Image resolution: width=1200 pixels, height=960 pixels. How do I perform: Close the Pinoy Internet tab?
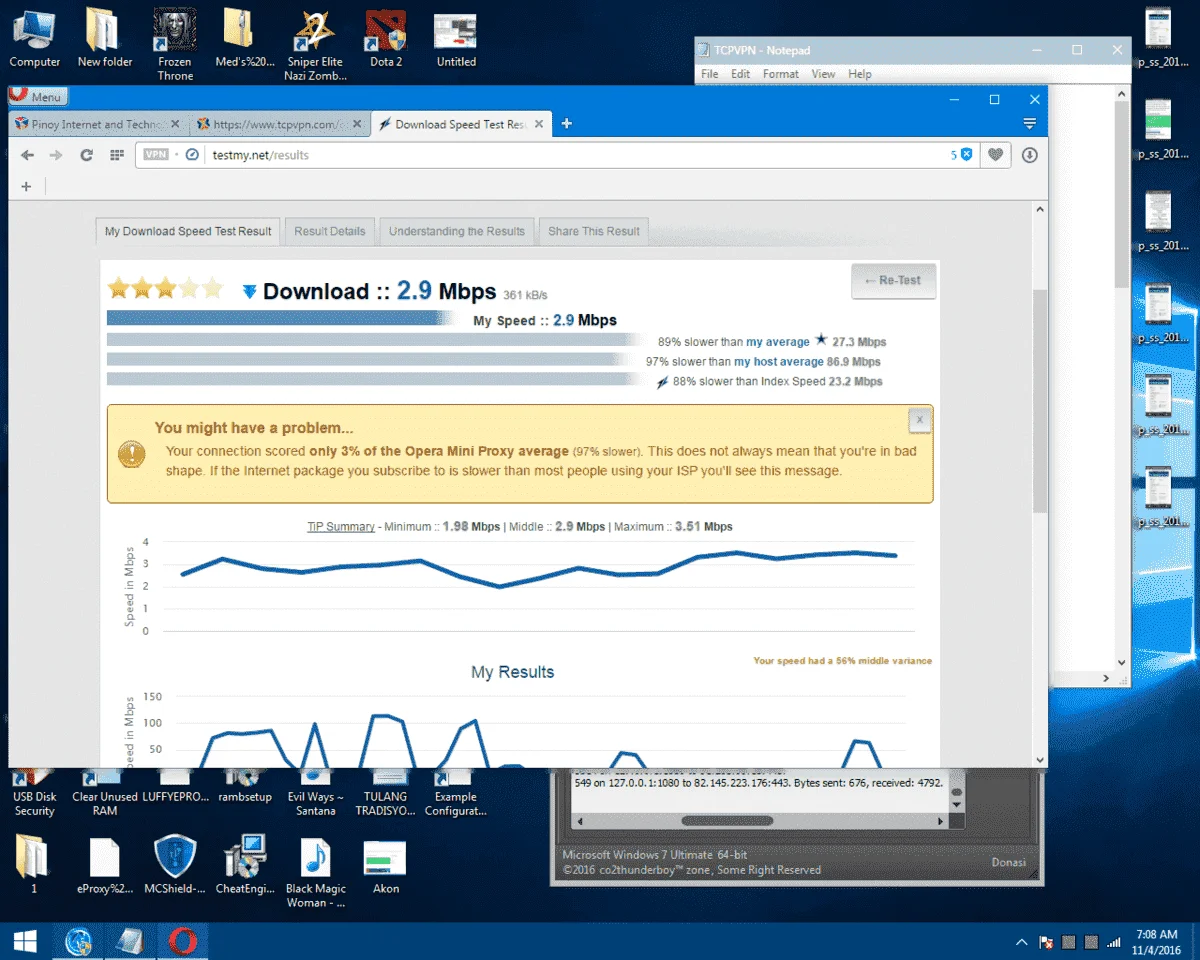176,124
